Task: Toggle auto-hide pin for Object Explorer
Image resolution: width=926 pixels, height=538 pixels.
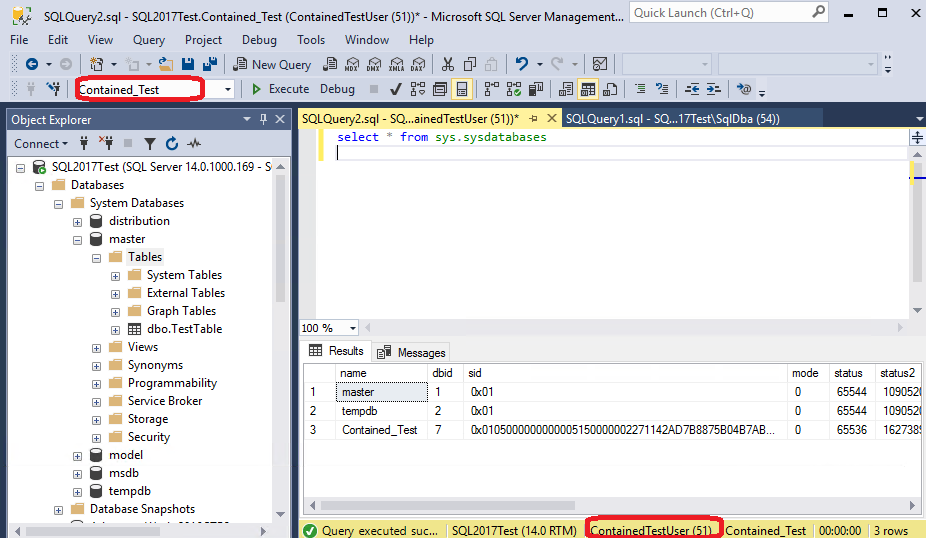Action: (263, 119)
